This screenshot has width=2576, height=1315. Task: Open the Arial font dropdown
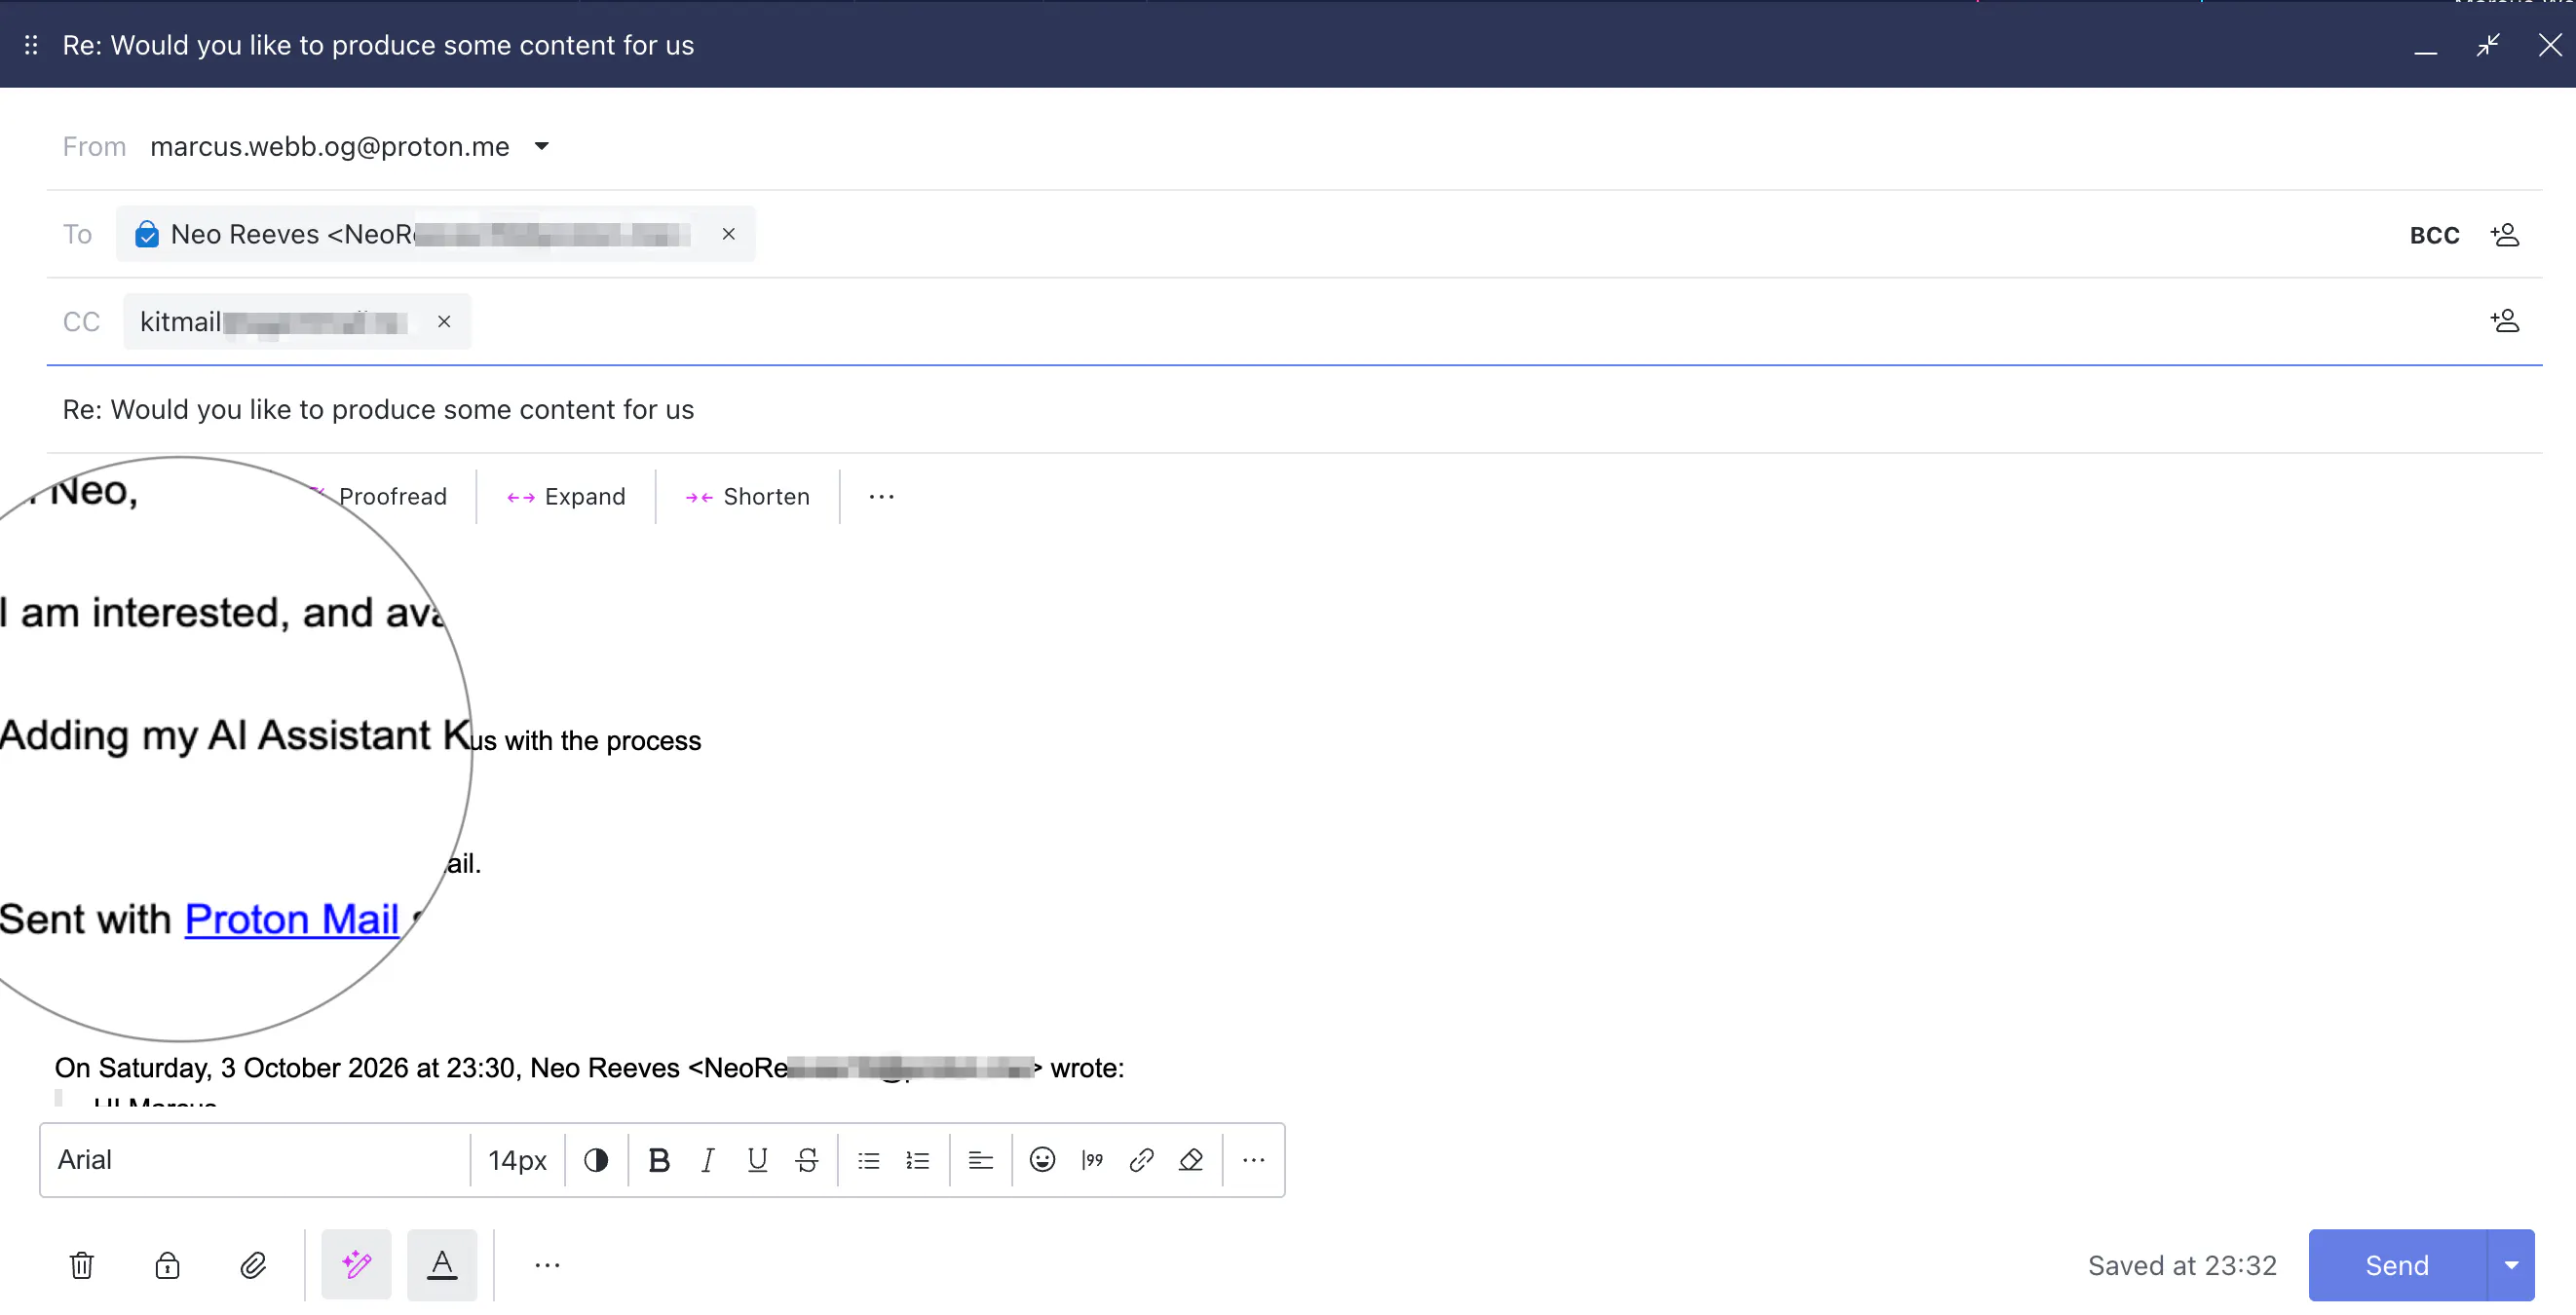click(255, 1160)
